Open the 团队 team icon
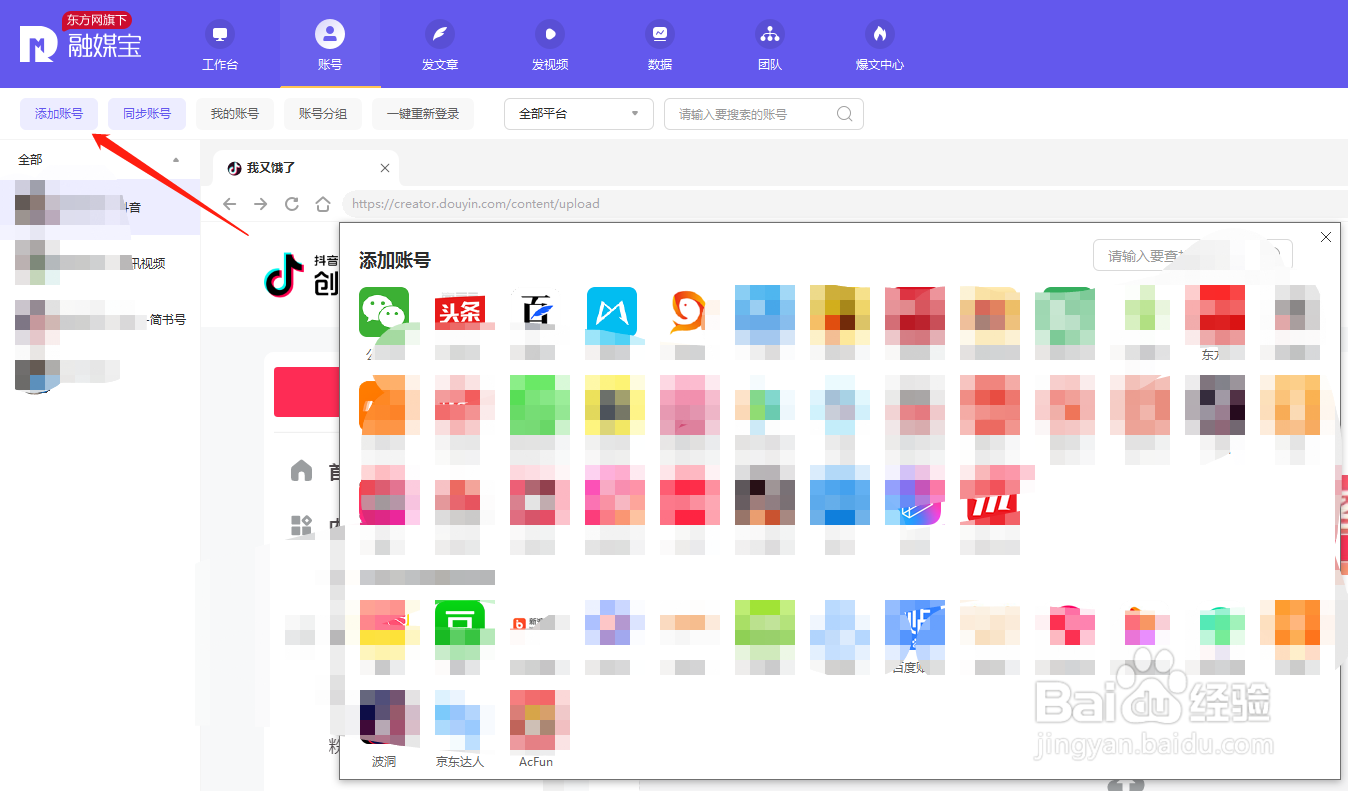This screenshot has height=791, width=1348. 770,34
